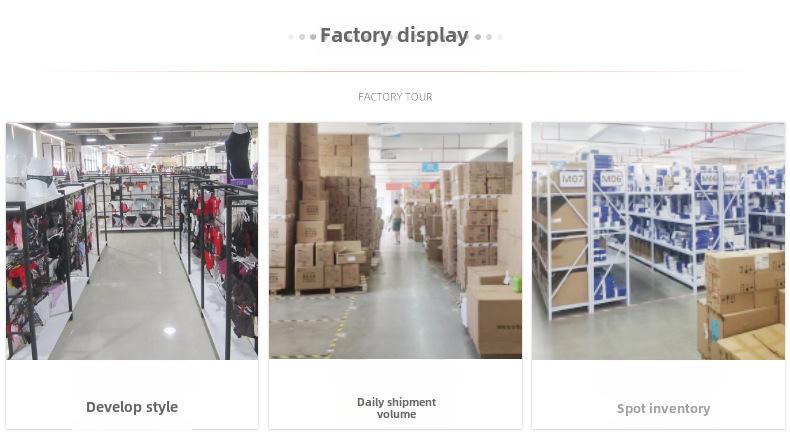Click the Daily shipment volume caption

pyautogui.click(x=396, y=408)
